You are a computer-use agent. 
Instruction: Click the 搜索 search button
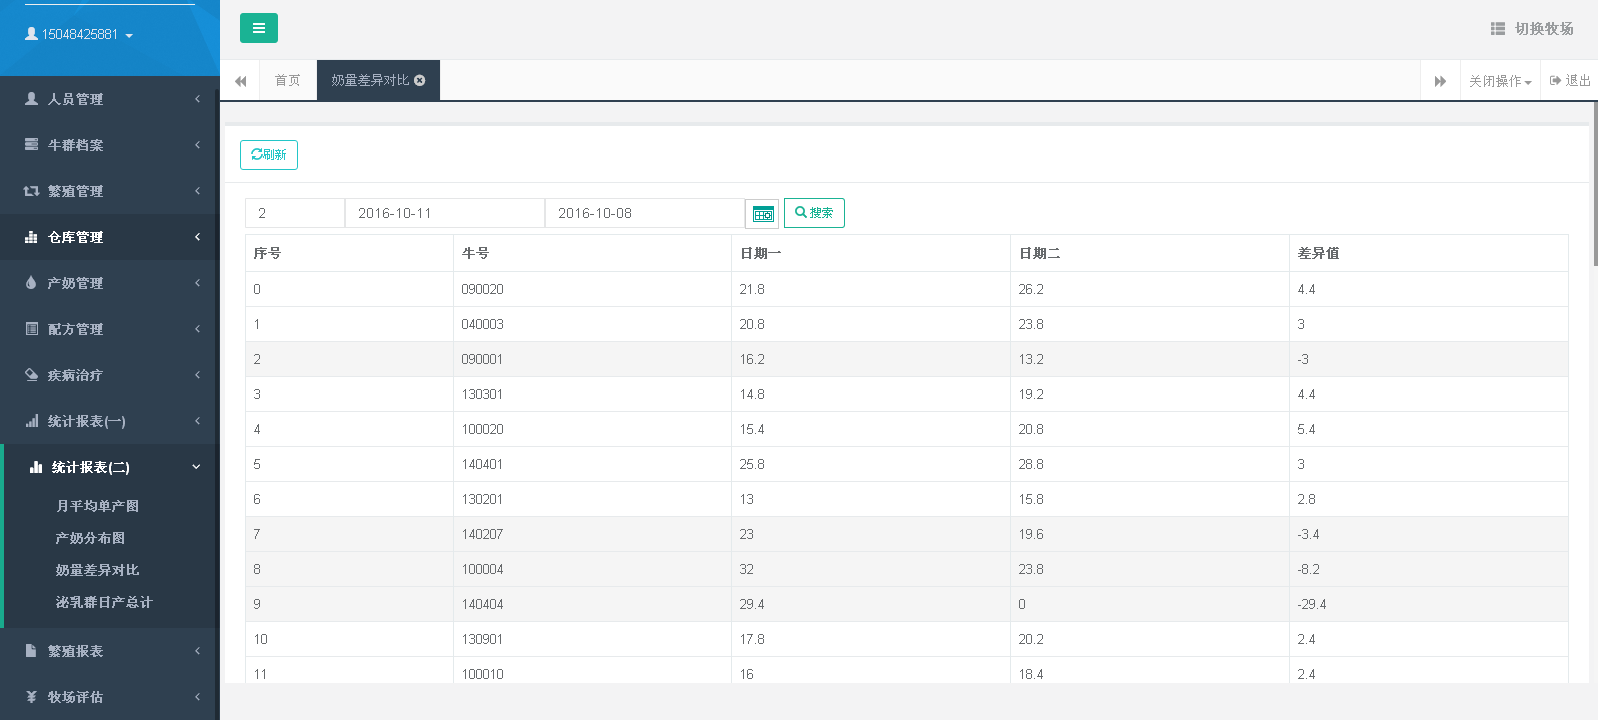pyautogui.click(x=814, y=213)
